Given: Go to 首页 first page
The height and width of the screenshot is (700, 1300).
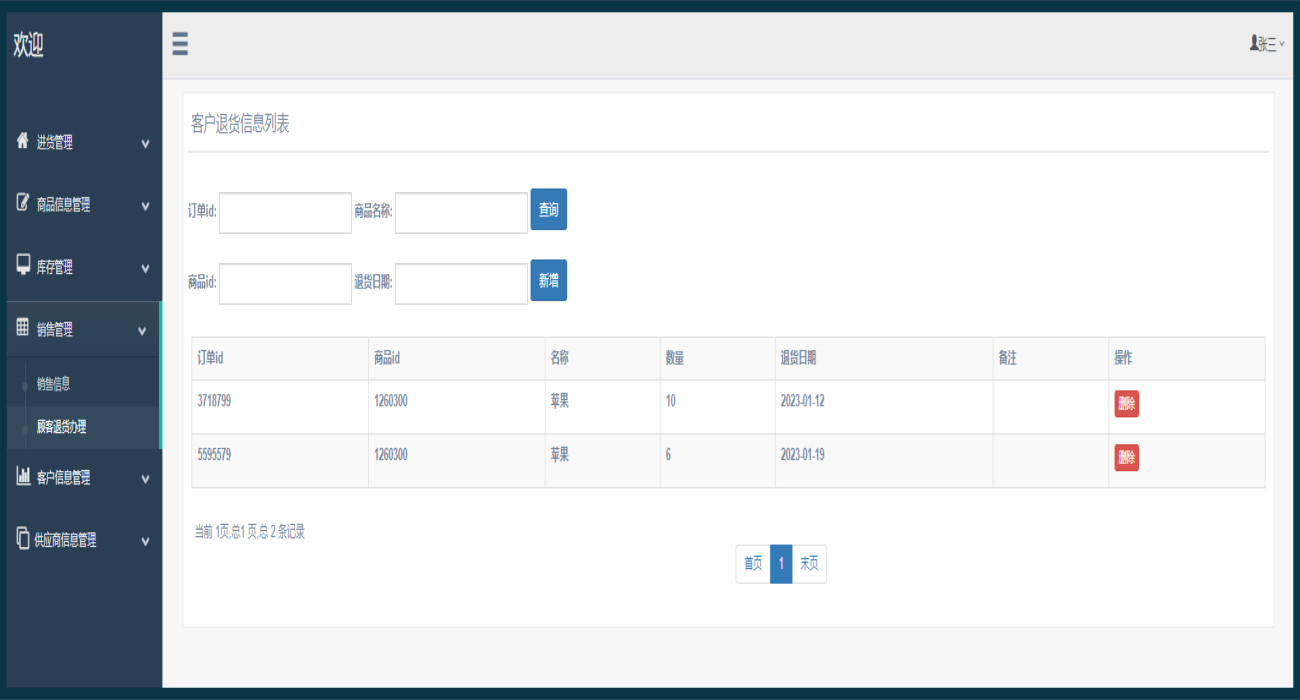Looking at the screenshot, I should pos(753,564).
